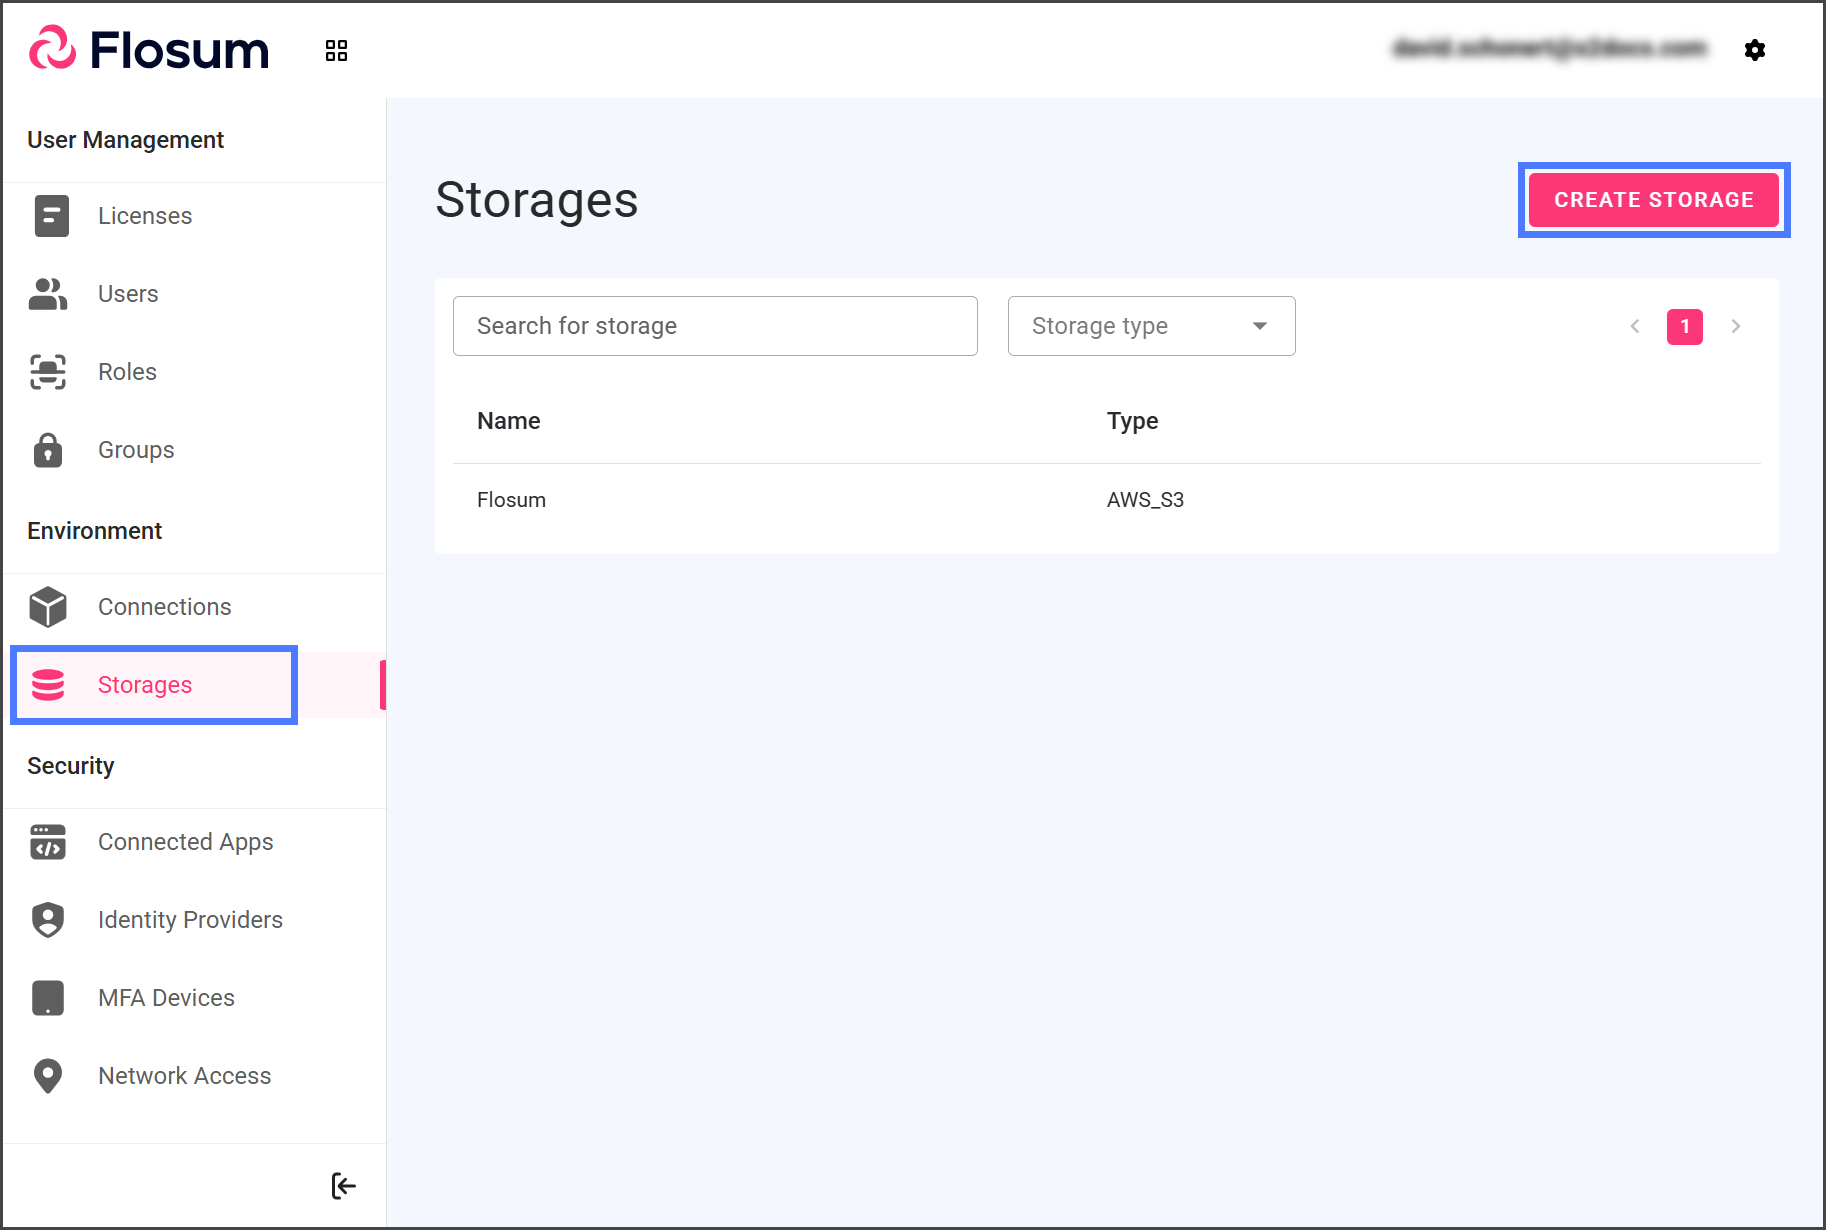Select page 1 in pagination
The height and width of the screenshot is (1230, 1826).
(x=1684, y=326)
